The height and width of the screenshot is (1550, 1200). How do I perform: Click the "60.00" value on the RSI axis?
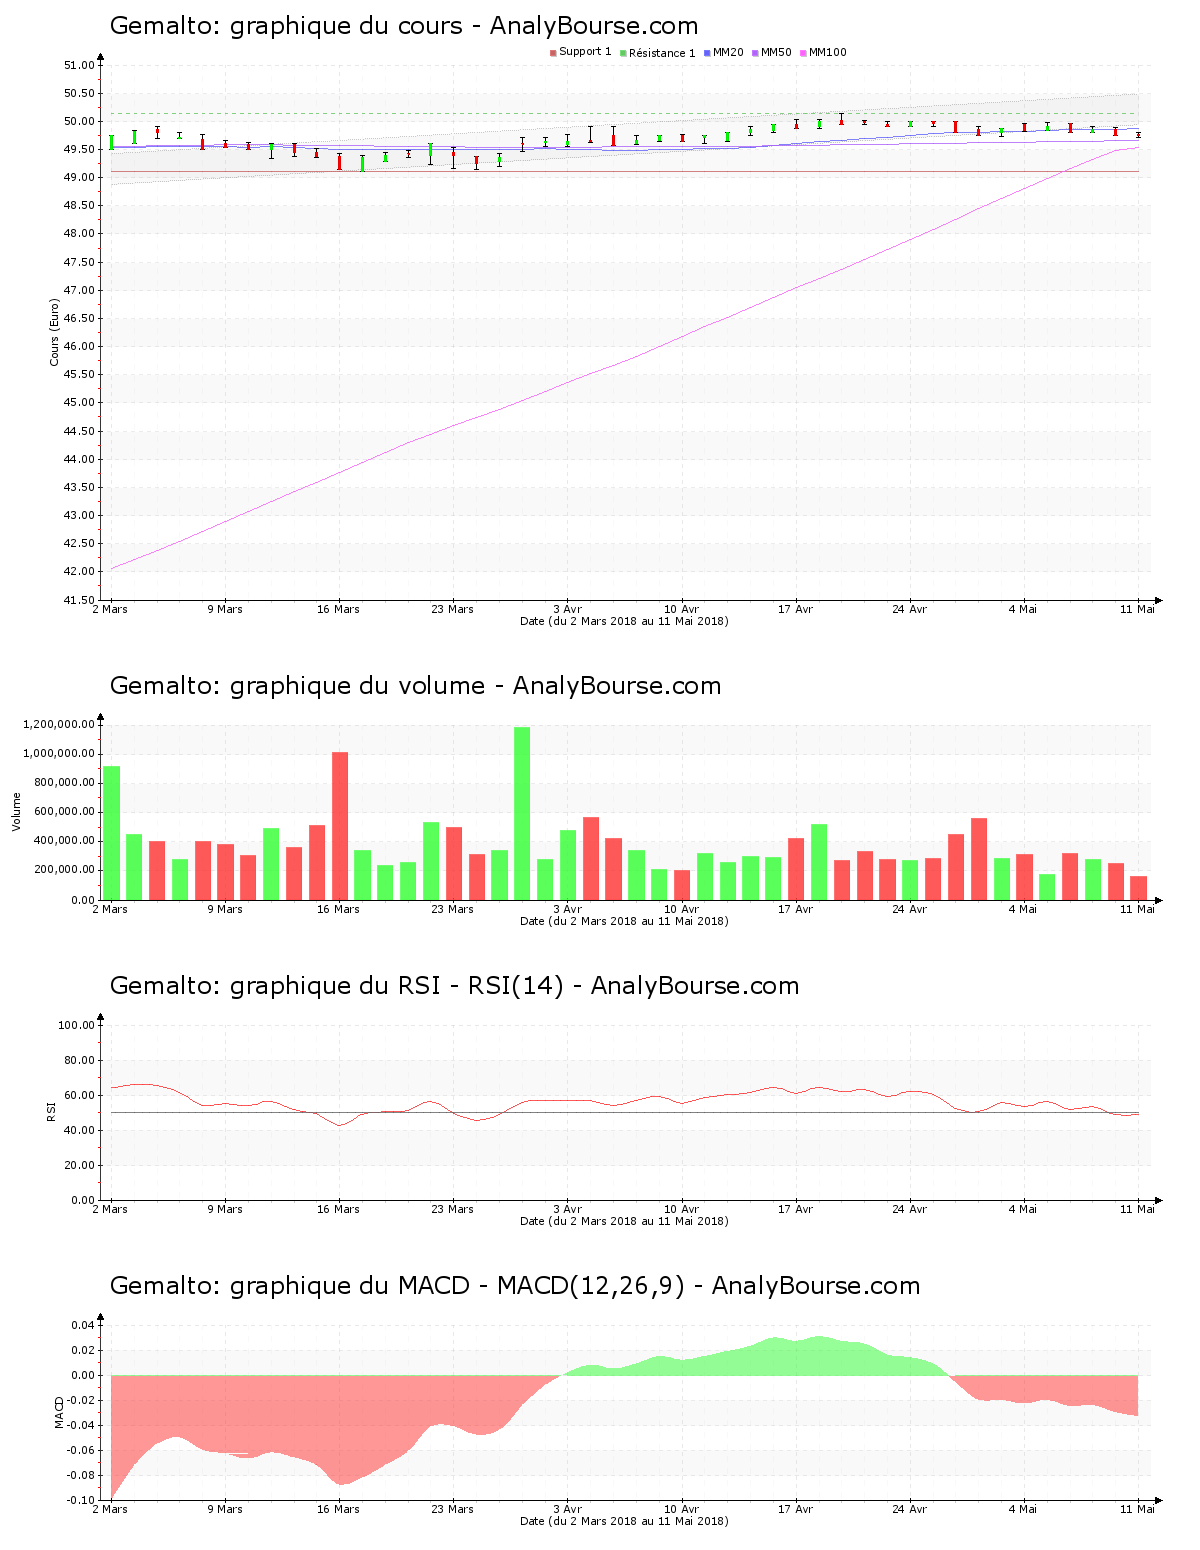tap(79, 1095)
